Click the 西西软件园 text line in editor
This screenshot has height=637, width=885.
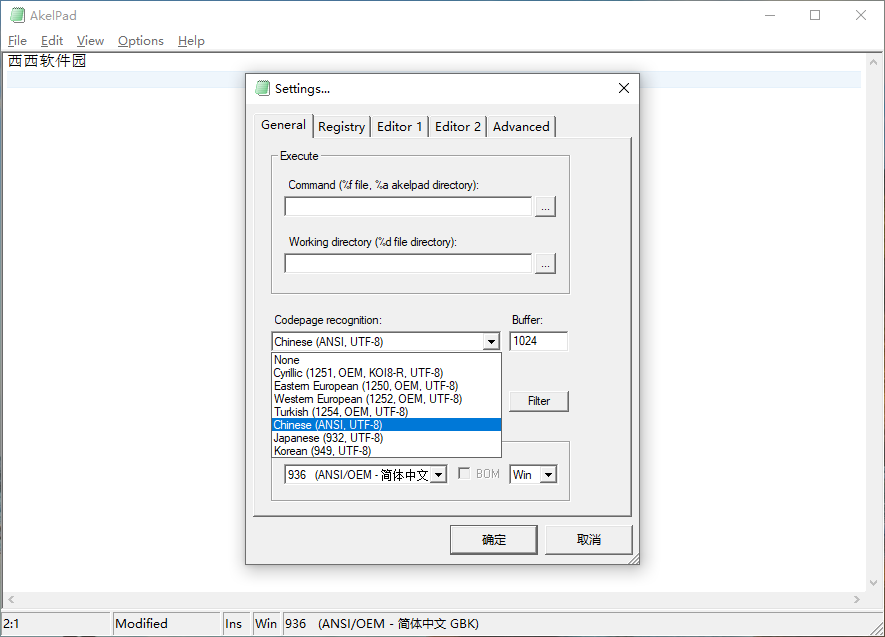pos(47,61)
